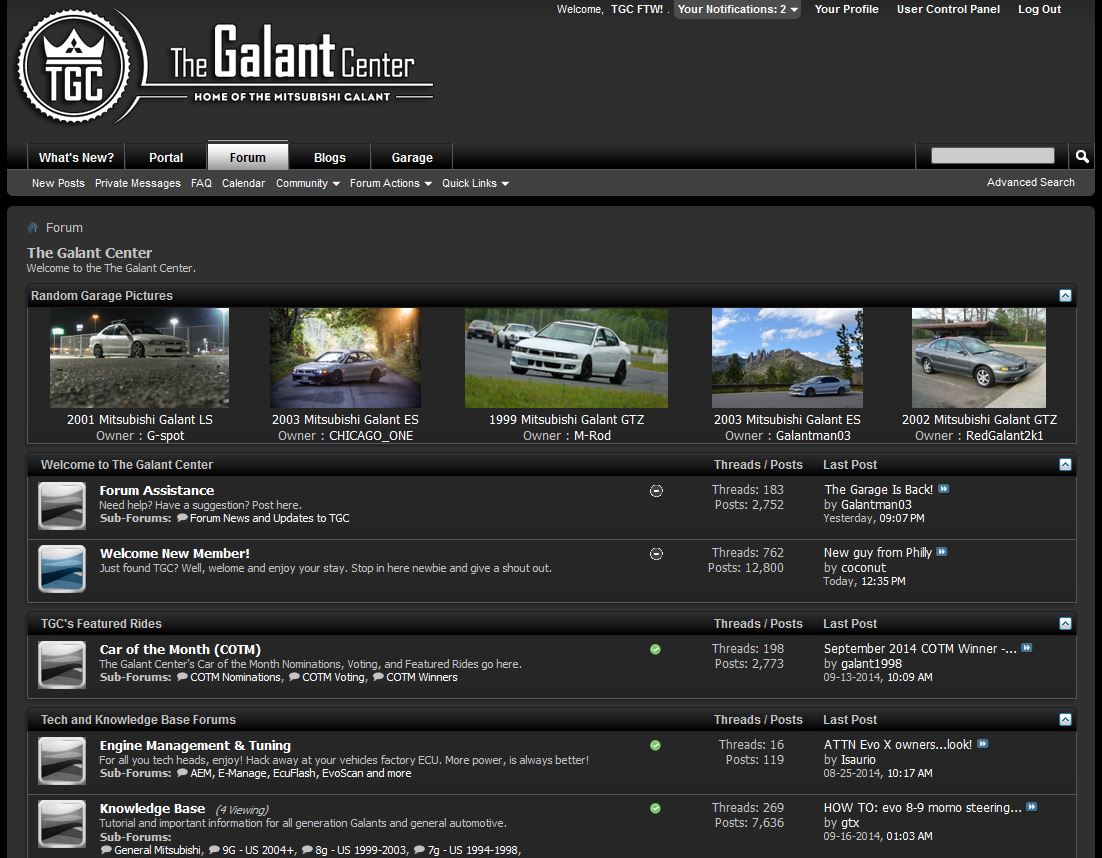Click bubble icon before COTM Winners
The height and width of the screenshot is (858, 1102).
click(x=378, y=677)
